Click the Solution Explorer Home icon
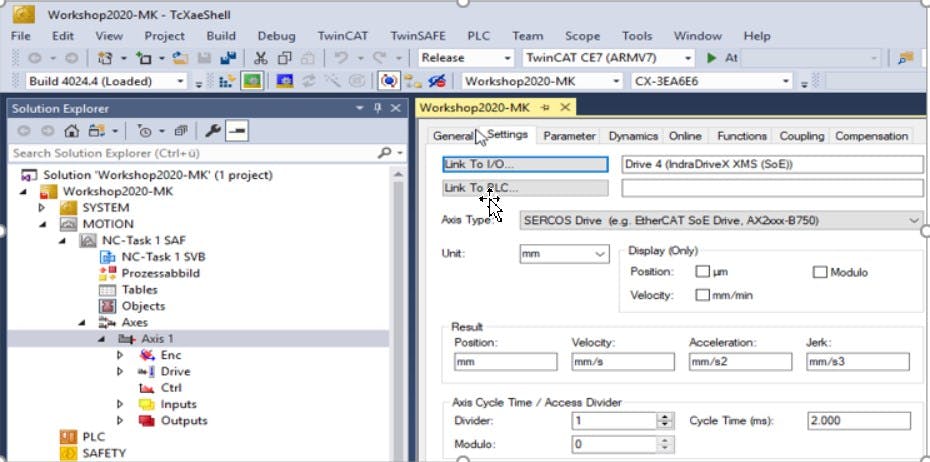Viewport: 930px width, 462px height. [71, 130]
